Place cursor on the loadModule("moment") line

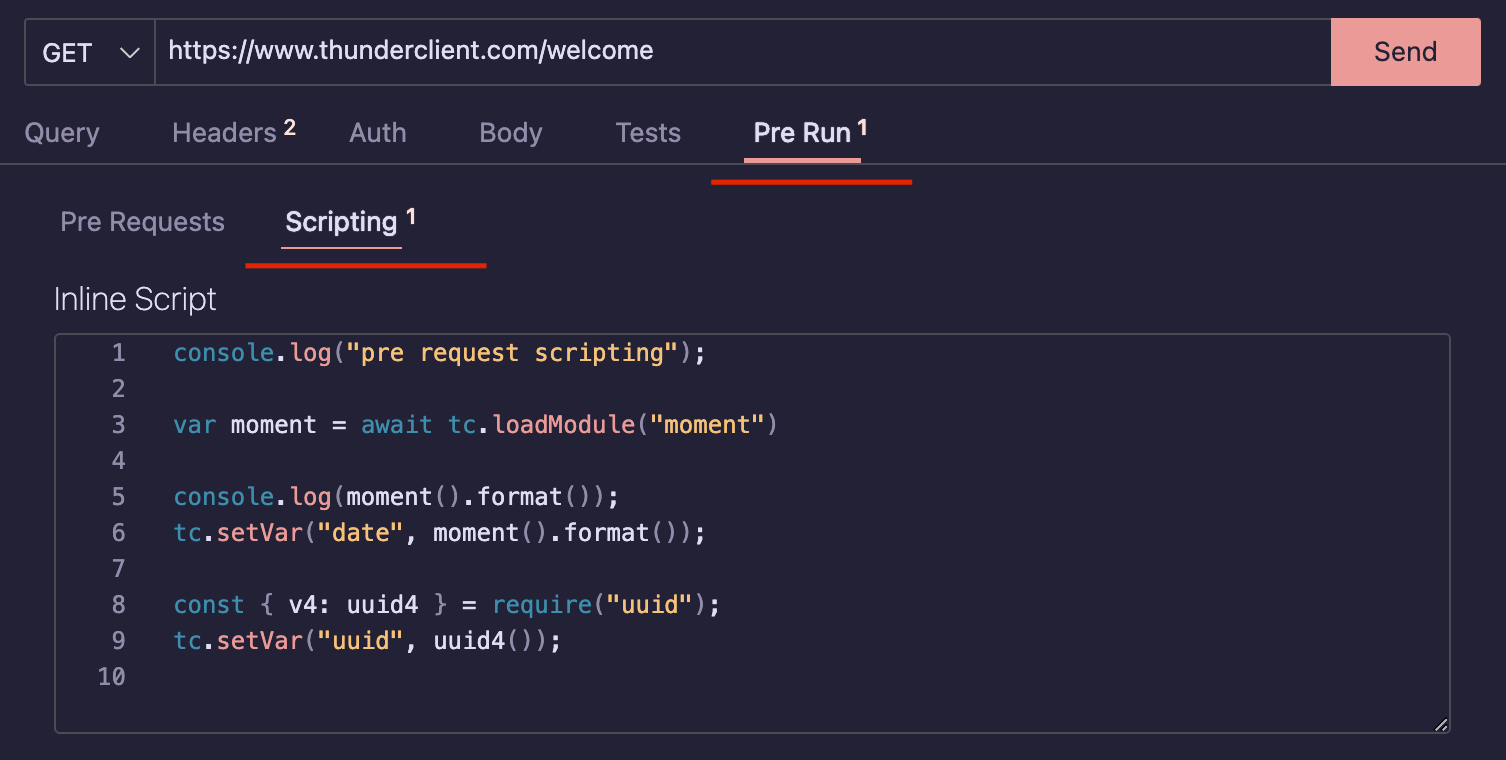(x=475, y=425)
